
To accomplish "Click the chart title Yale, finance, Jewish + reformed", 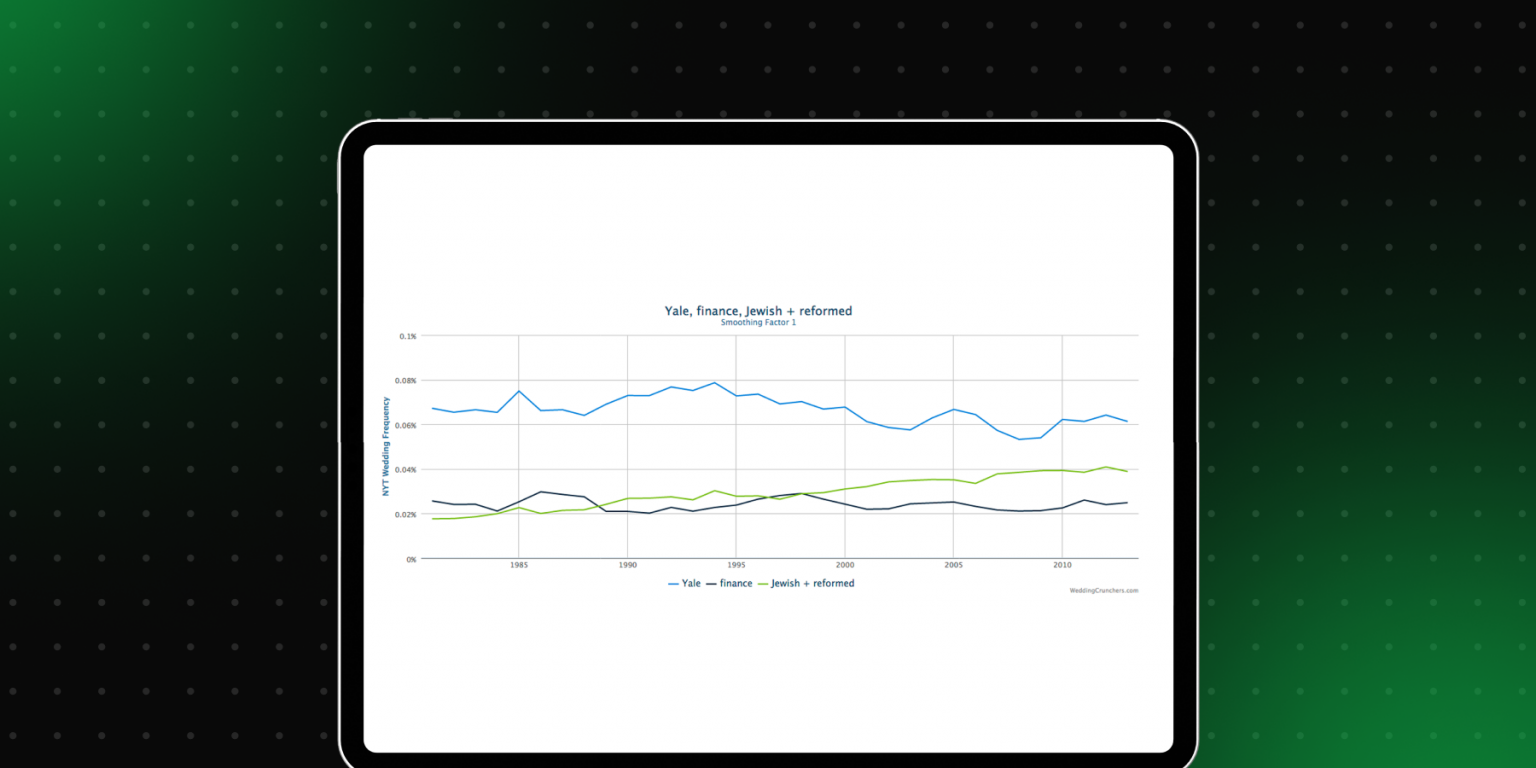I will [x=757, y=311].
